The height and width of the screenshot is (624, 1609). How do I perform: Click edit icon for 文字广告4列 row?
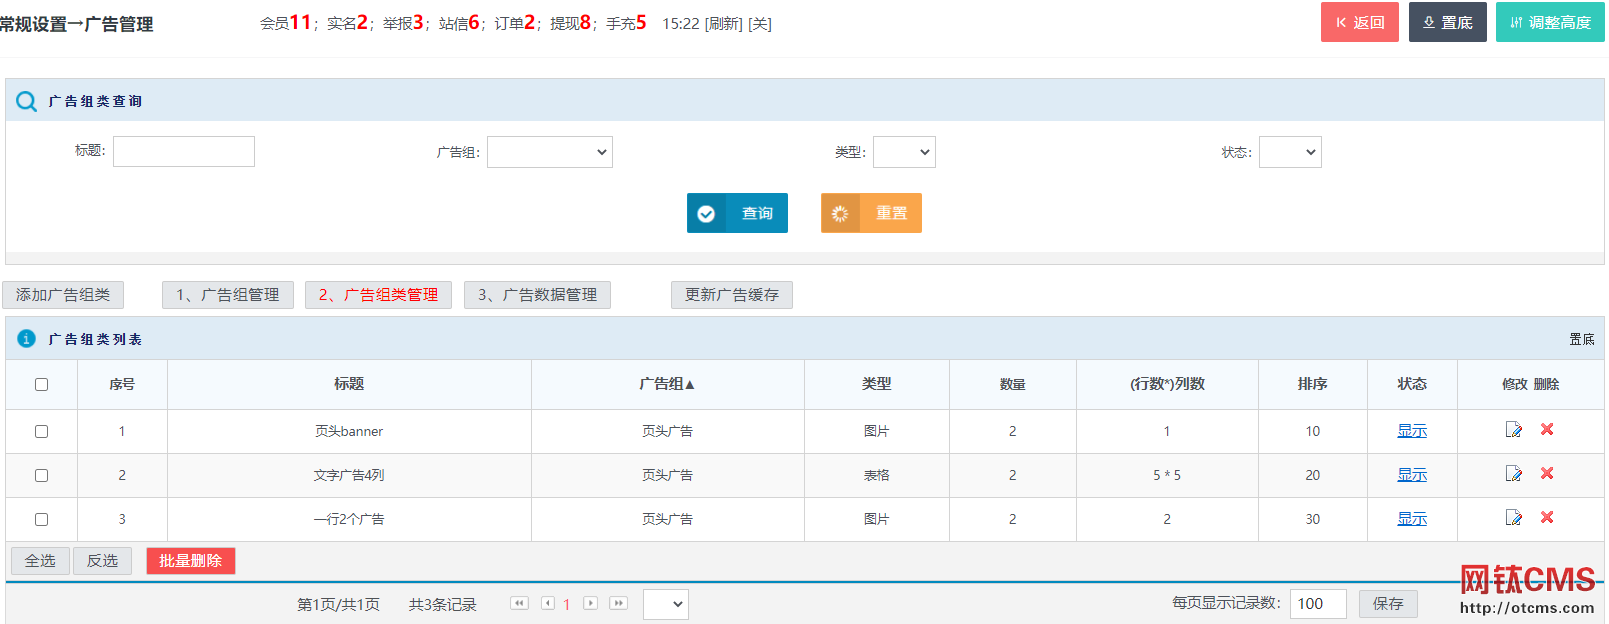pos(1513,474)
